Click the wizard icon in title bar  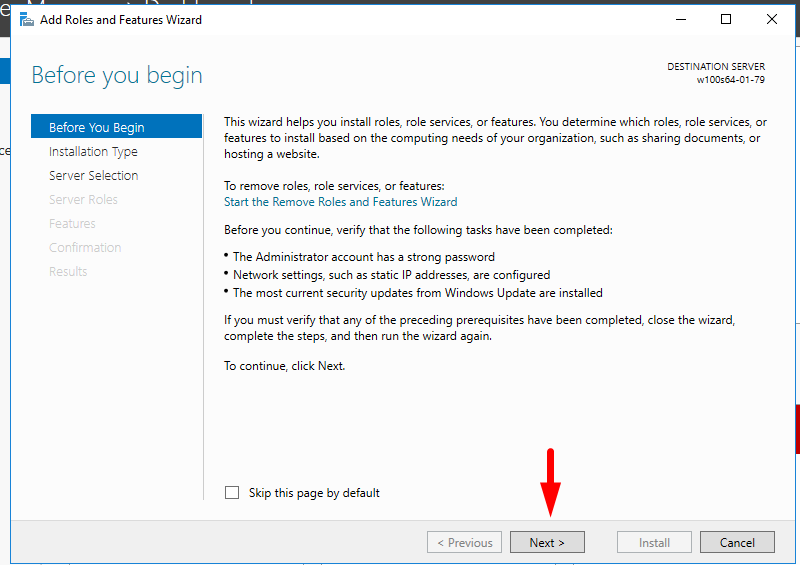coord(27,20)
